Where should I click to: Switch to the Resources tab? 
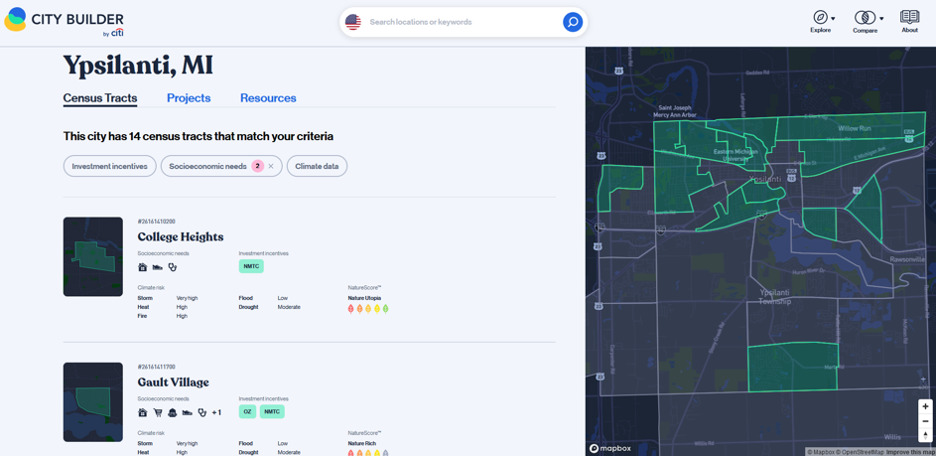(x=268, y=98)
